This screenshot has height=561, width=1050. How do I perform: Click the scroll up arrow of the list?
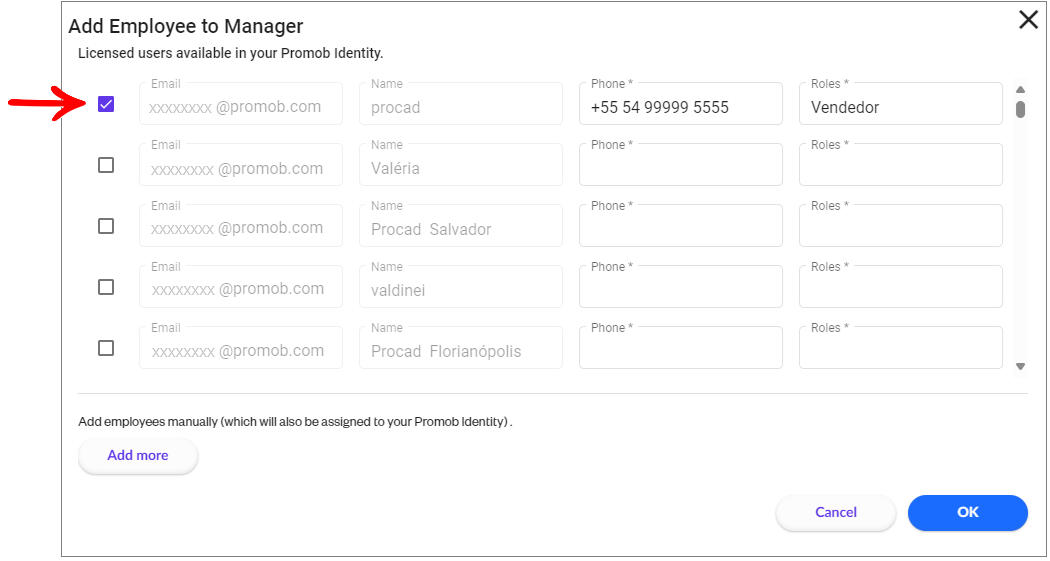[1021, 90]
